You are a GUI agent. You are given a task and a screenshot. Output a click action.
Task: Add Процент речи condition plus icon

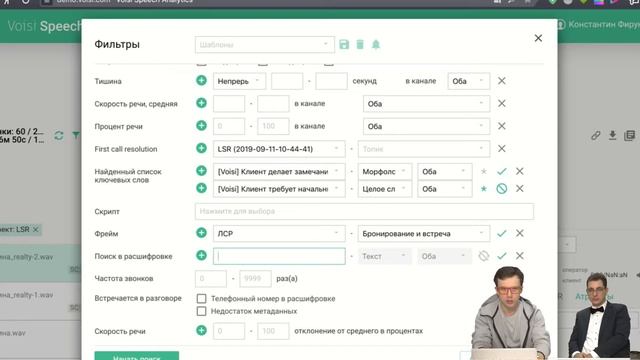pos(201,125)
